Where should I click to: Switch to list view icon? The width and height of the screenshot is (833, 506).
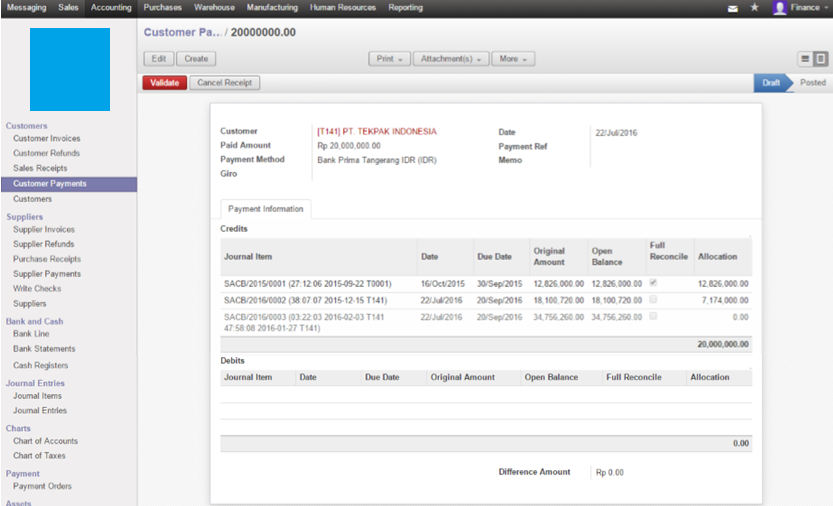805,59
